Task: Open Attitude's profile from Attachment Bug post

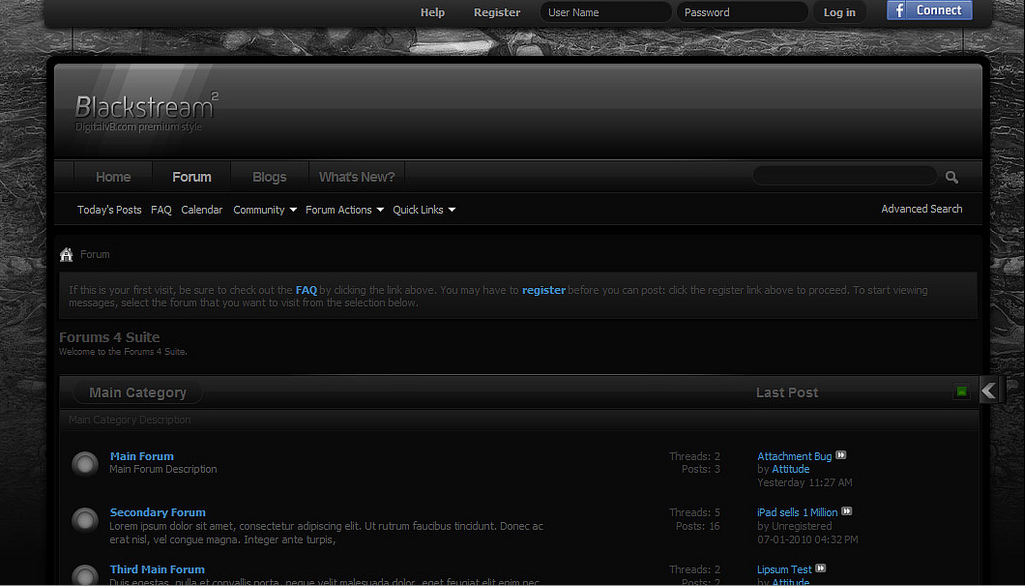Action: [x=788, y=468]
